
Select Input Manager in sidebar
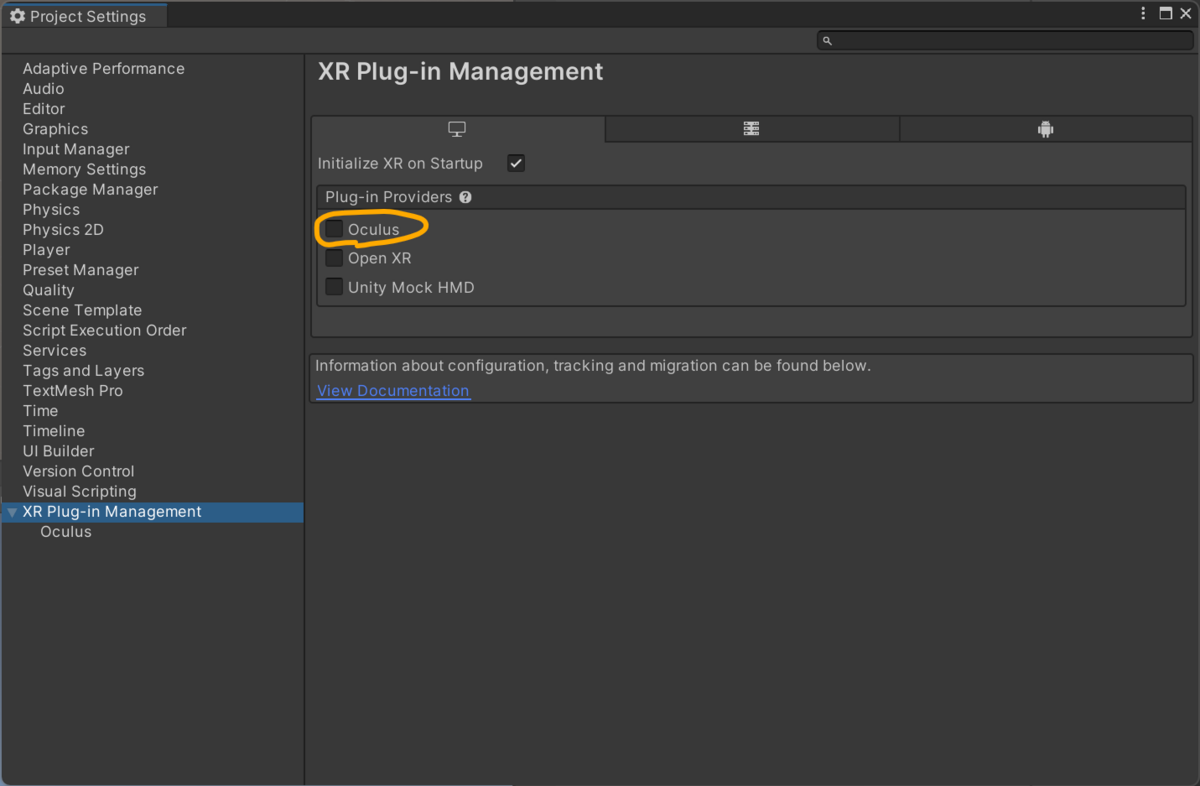(x=76, y=149)
